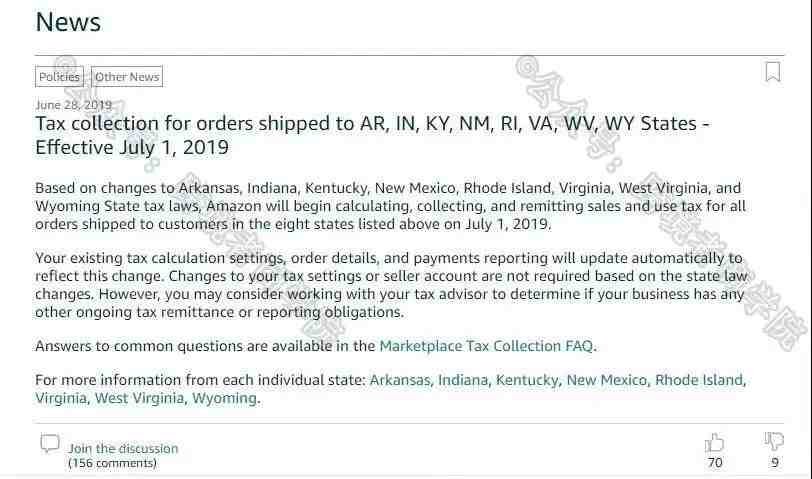Click the tax collection article headline

pyautogui.click(x=372, y=135)
